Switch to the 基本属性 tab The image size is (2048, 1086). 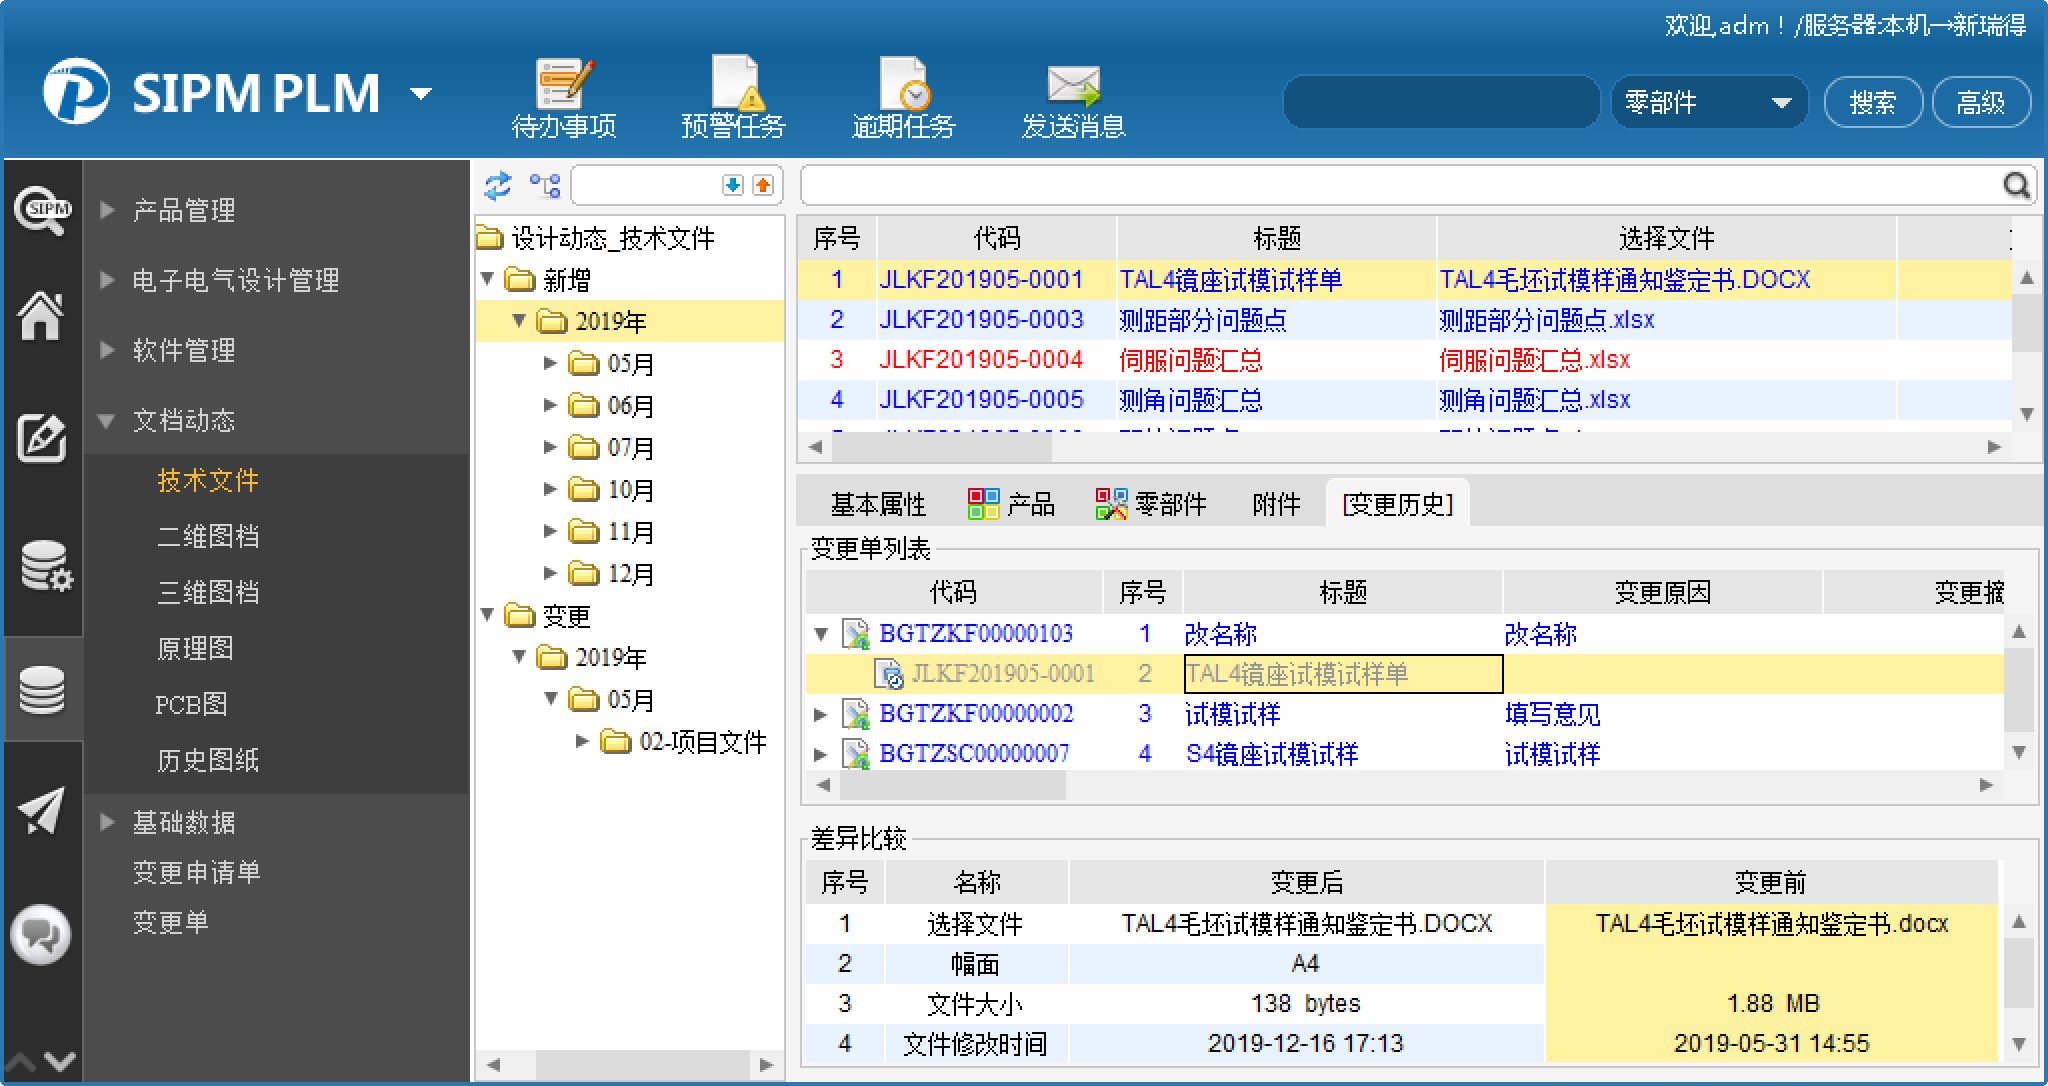(877, 504)
